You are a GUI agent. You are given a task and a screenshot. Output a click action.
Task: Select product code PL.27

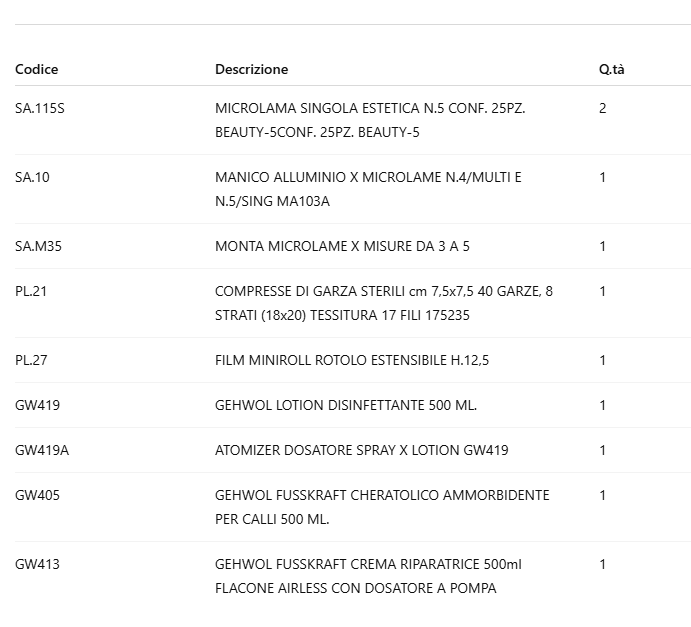(x=31, y=360)
